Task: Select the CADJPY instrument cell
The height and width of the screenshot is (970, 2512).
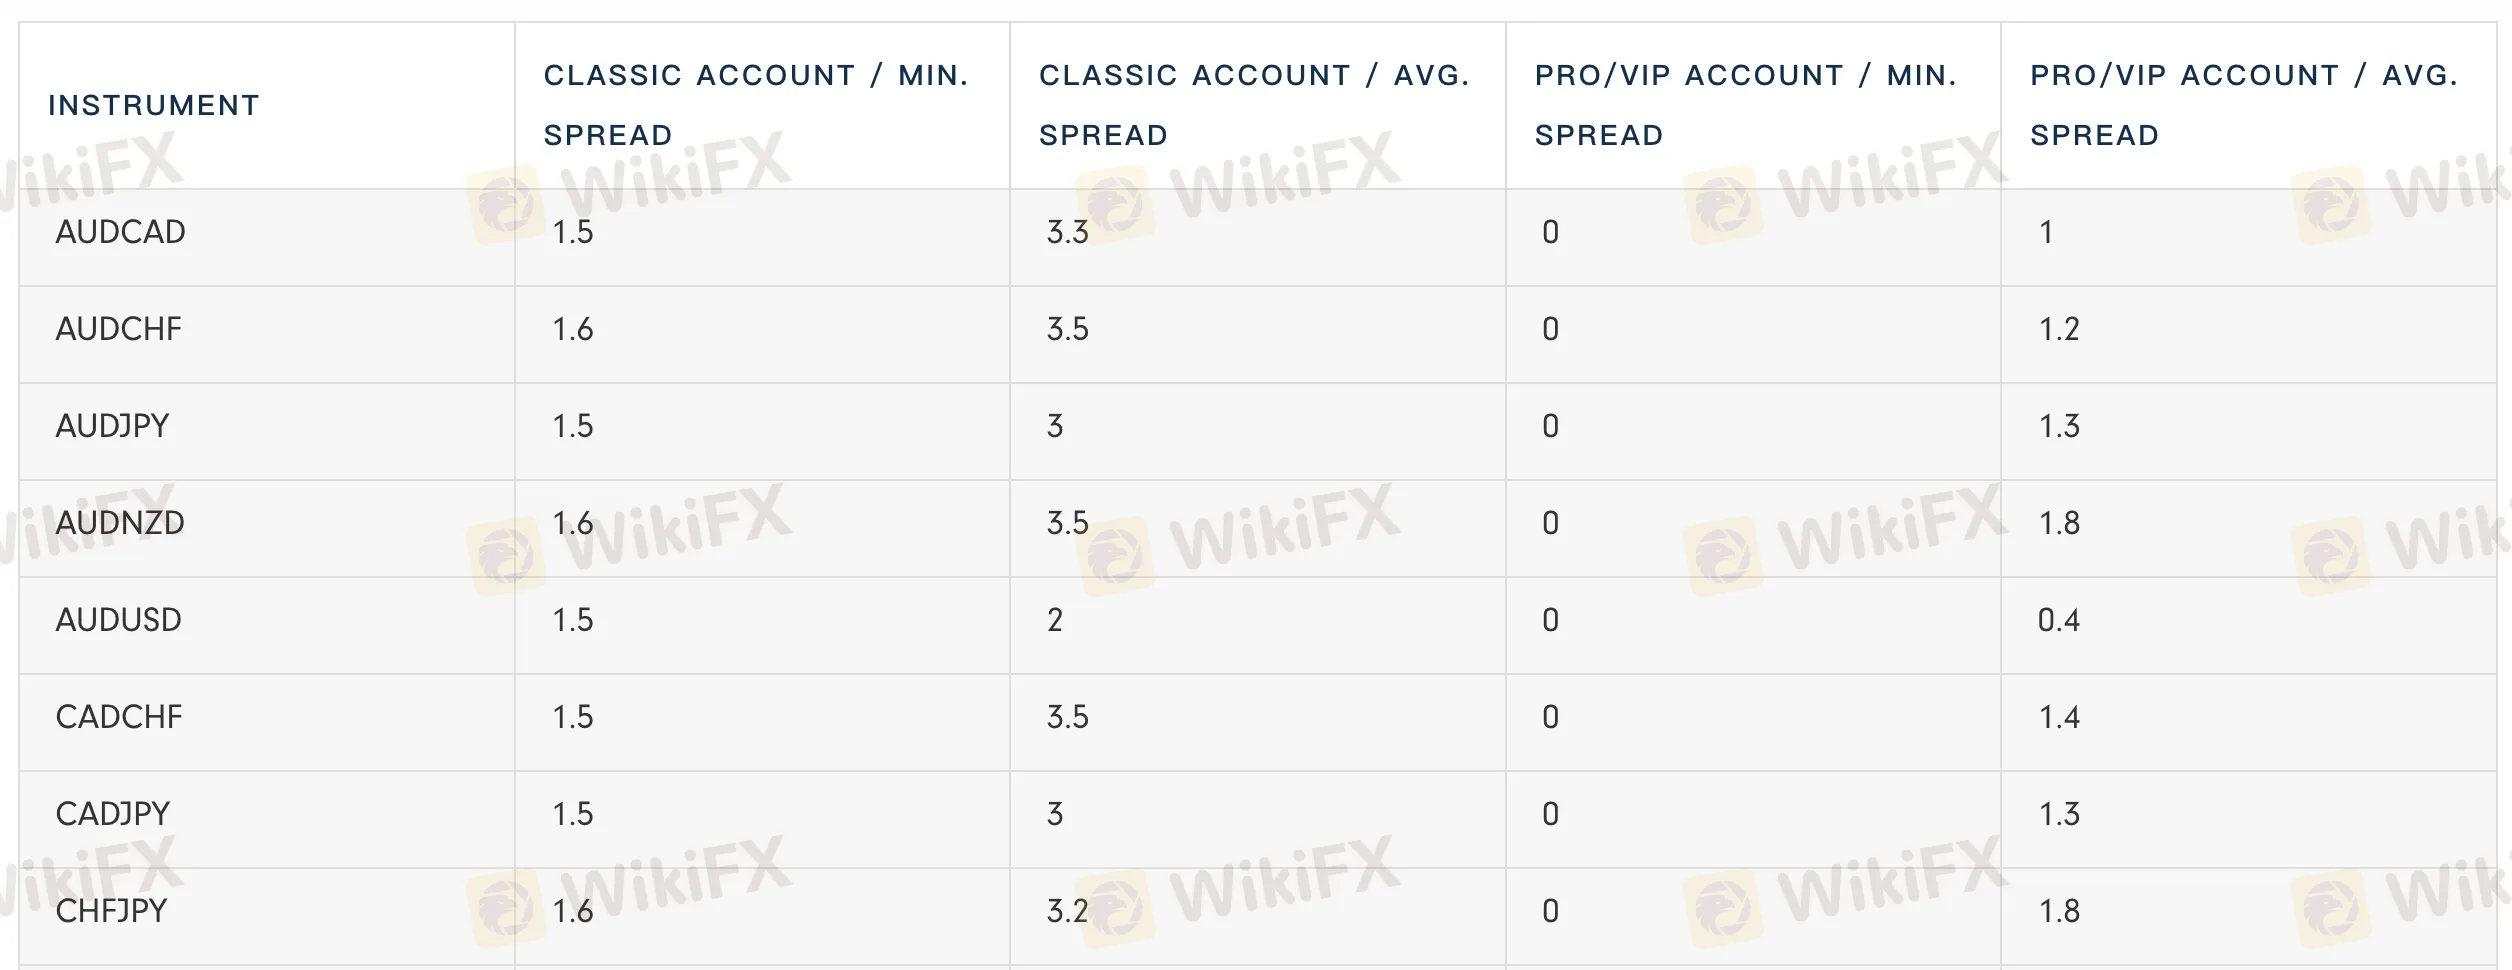Action: click(x=113, y=814)
